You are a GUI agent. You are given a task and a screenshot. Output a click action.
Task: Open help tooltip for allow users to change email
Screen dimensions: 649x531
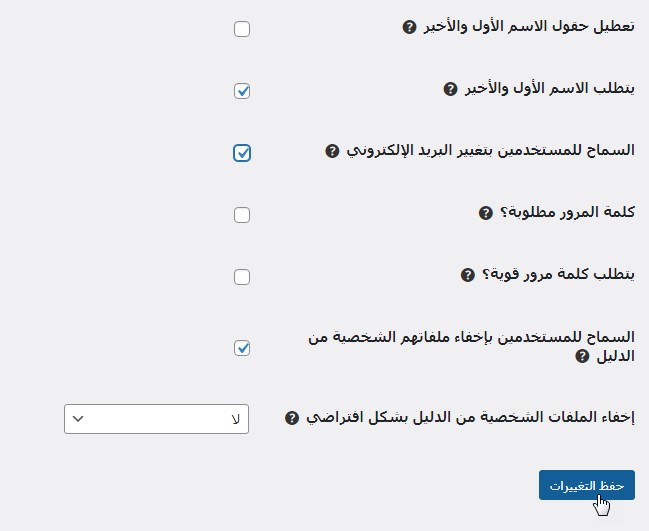333,151
